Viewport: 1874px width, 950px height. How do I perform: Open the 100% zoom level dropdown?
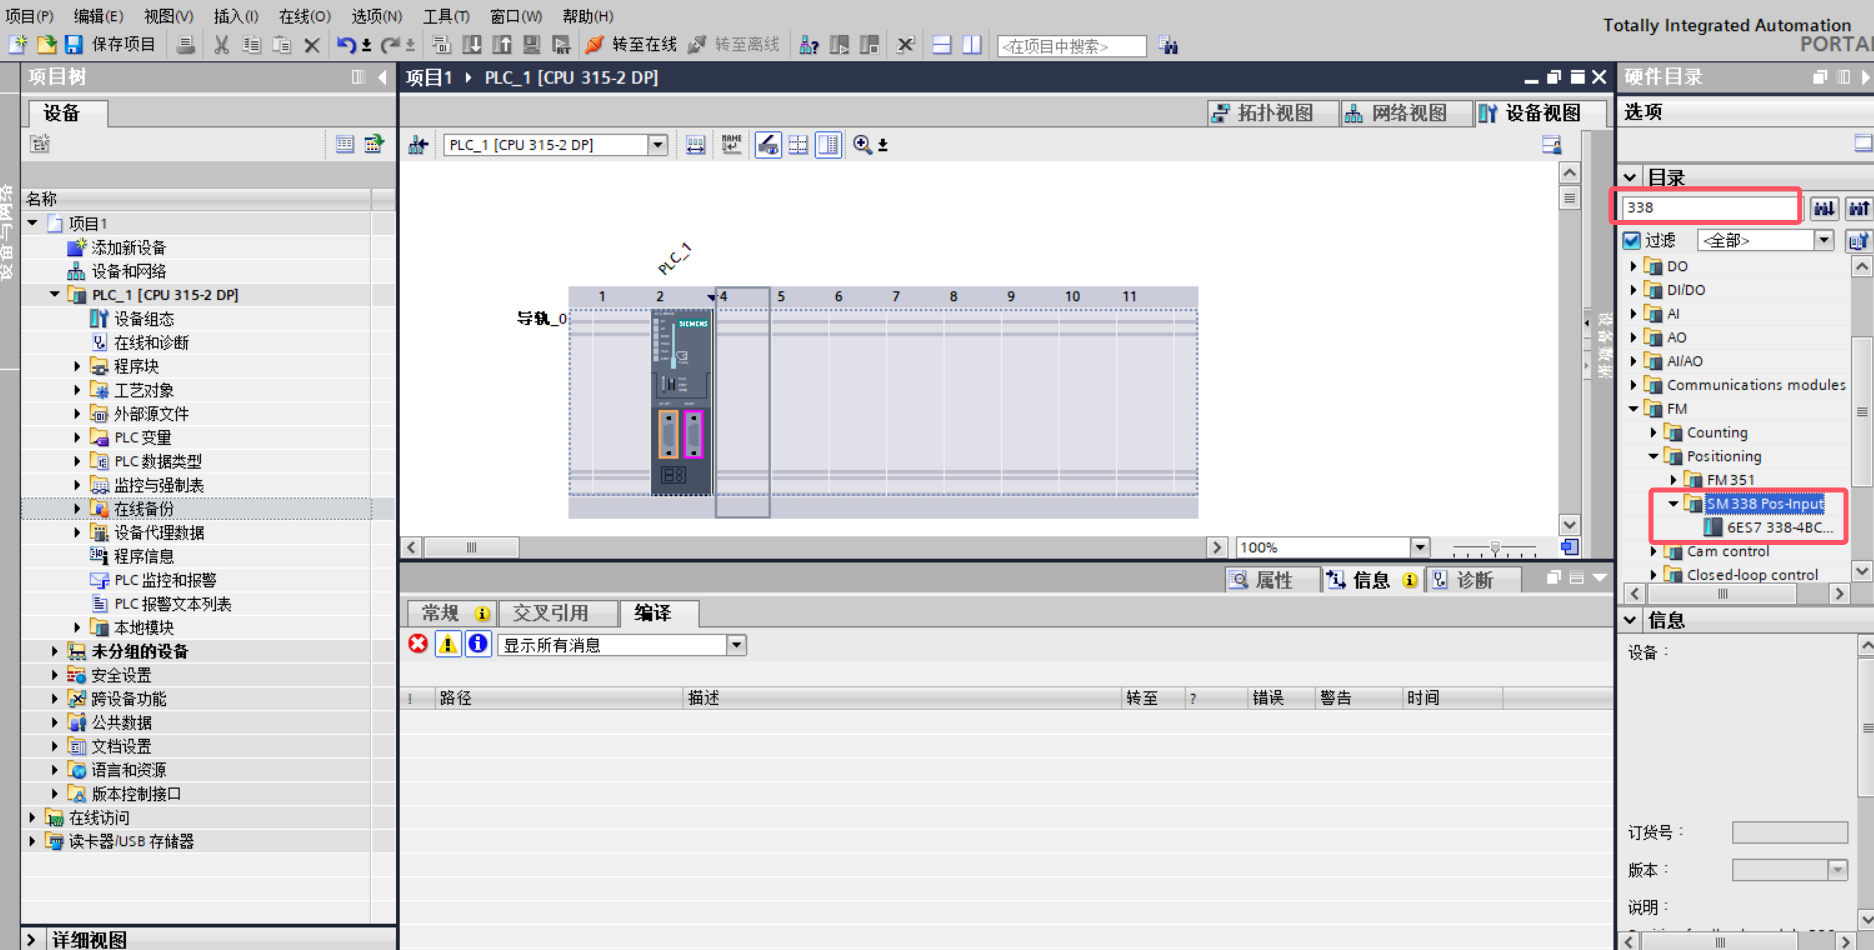coord(1420,547)
